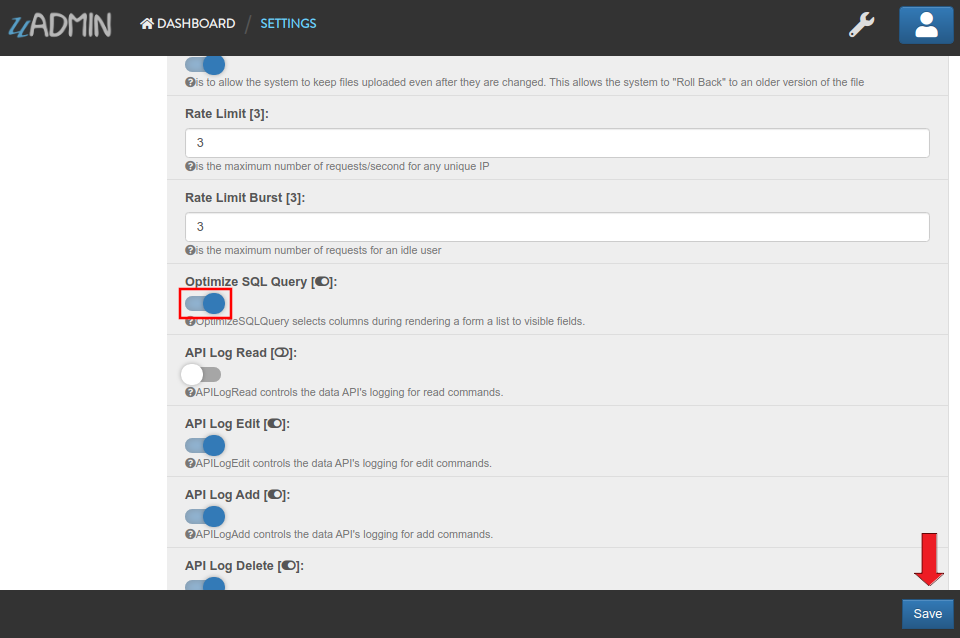This screenshot has width=960, height=638.
Task: Open the user profile menu icon
Action: (926, 25)
